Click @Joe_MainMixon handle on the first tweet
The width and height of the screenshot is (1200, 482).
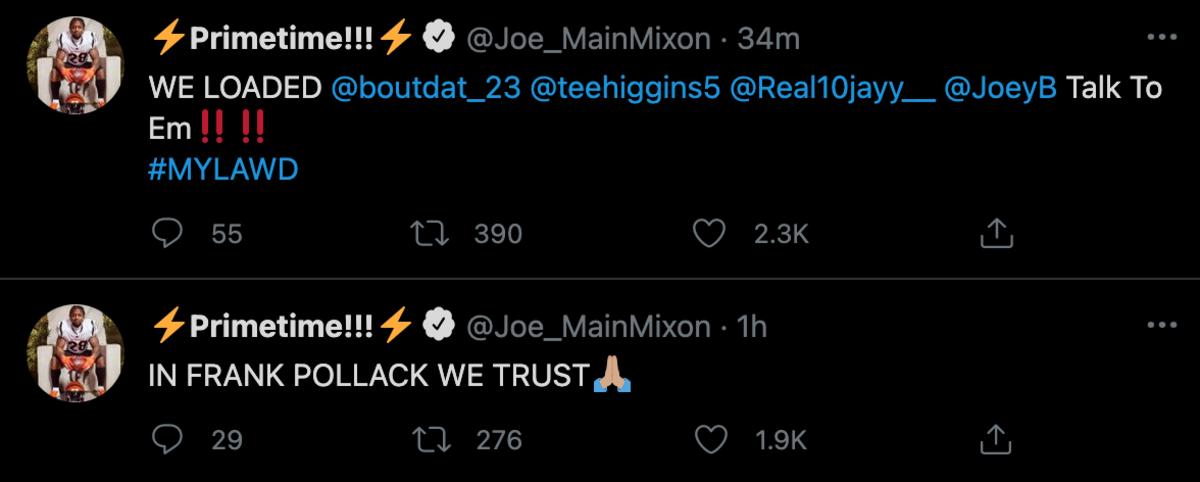(x=589, y=38)
